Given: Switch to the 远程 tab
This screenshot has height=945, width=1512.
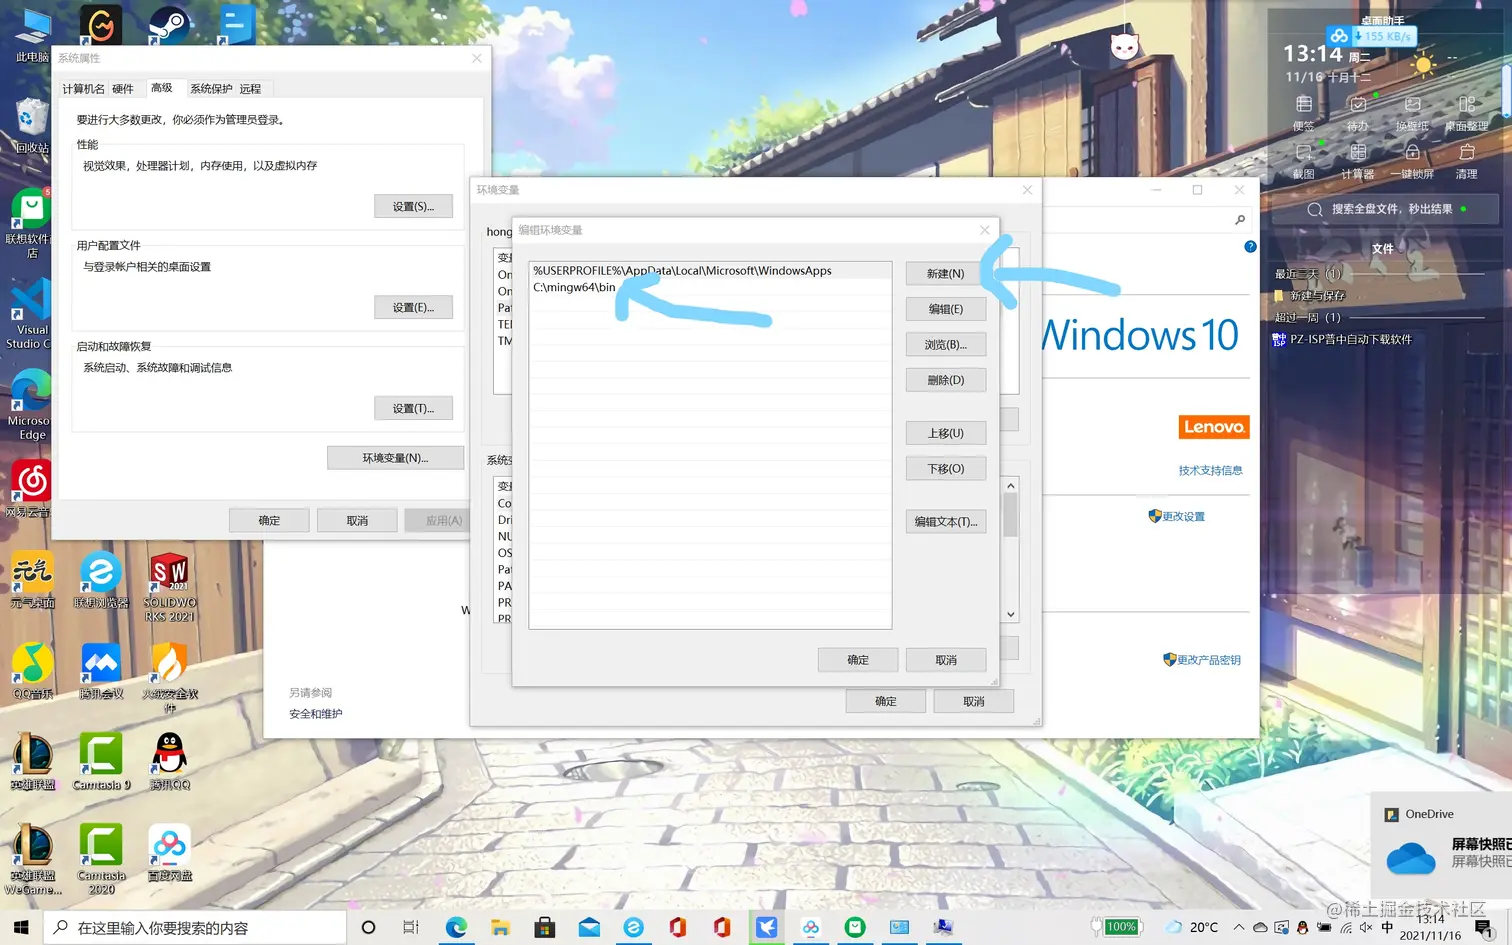Looking at the screenshot, I should coord(250,89).
